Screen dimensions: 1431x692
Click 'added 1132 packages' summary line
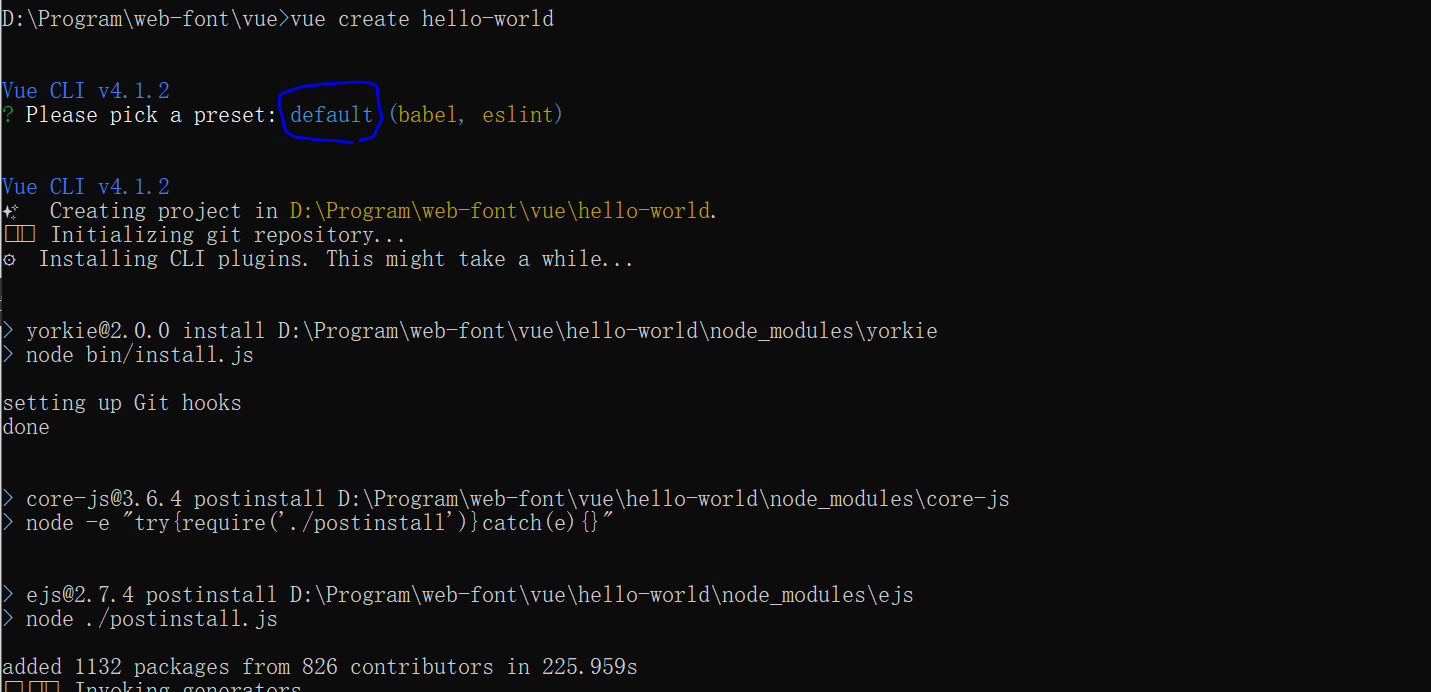tap(320, 667)
